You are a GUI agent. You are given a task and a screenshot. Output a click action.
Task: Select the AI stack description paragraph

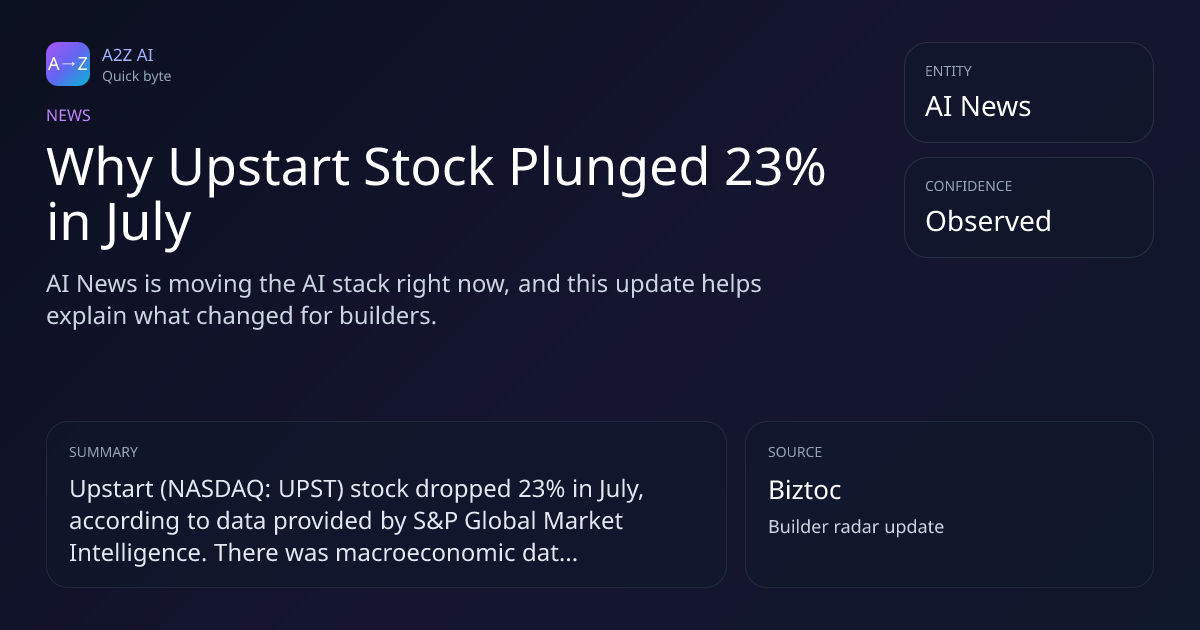(x=404, y=300)
